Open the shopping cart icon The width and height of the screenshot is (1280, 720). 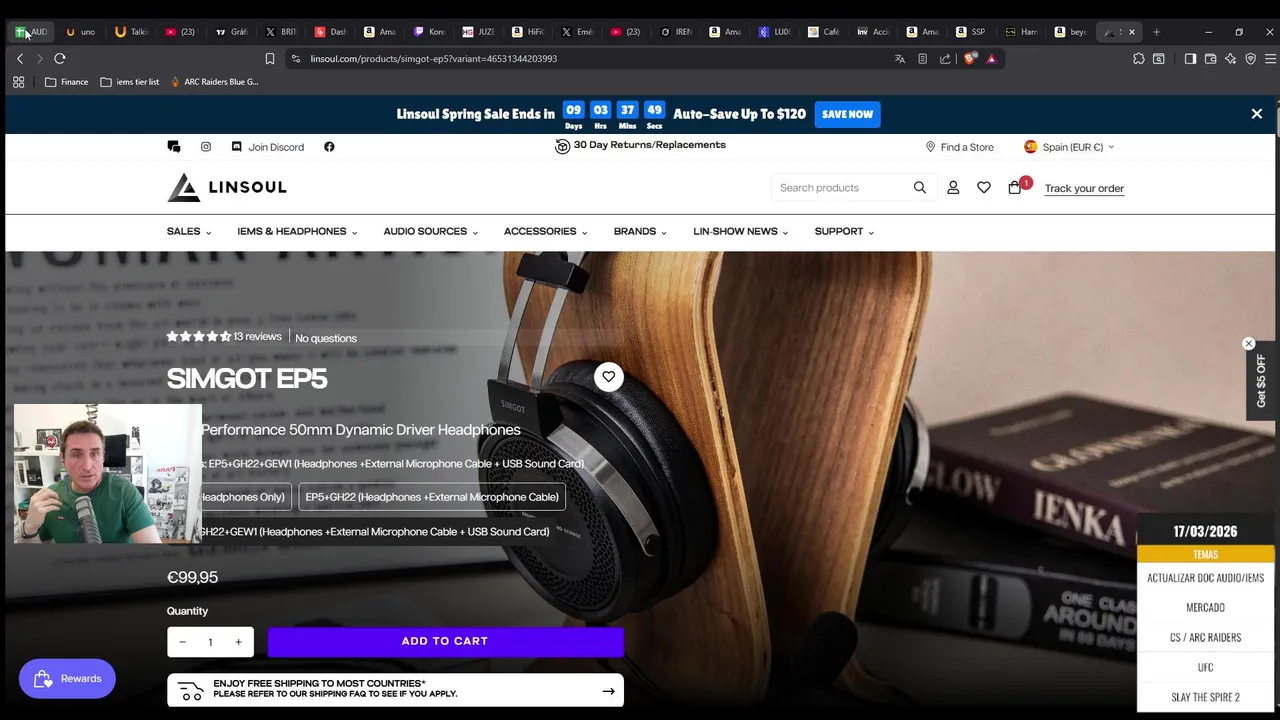(1015, 188)
